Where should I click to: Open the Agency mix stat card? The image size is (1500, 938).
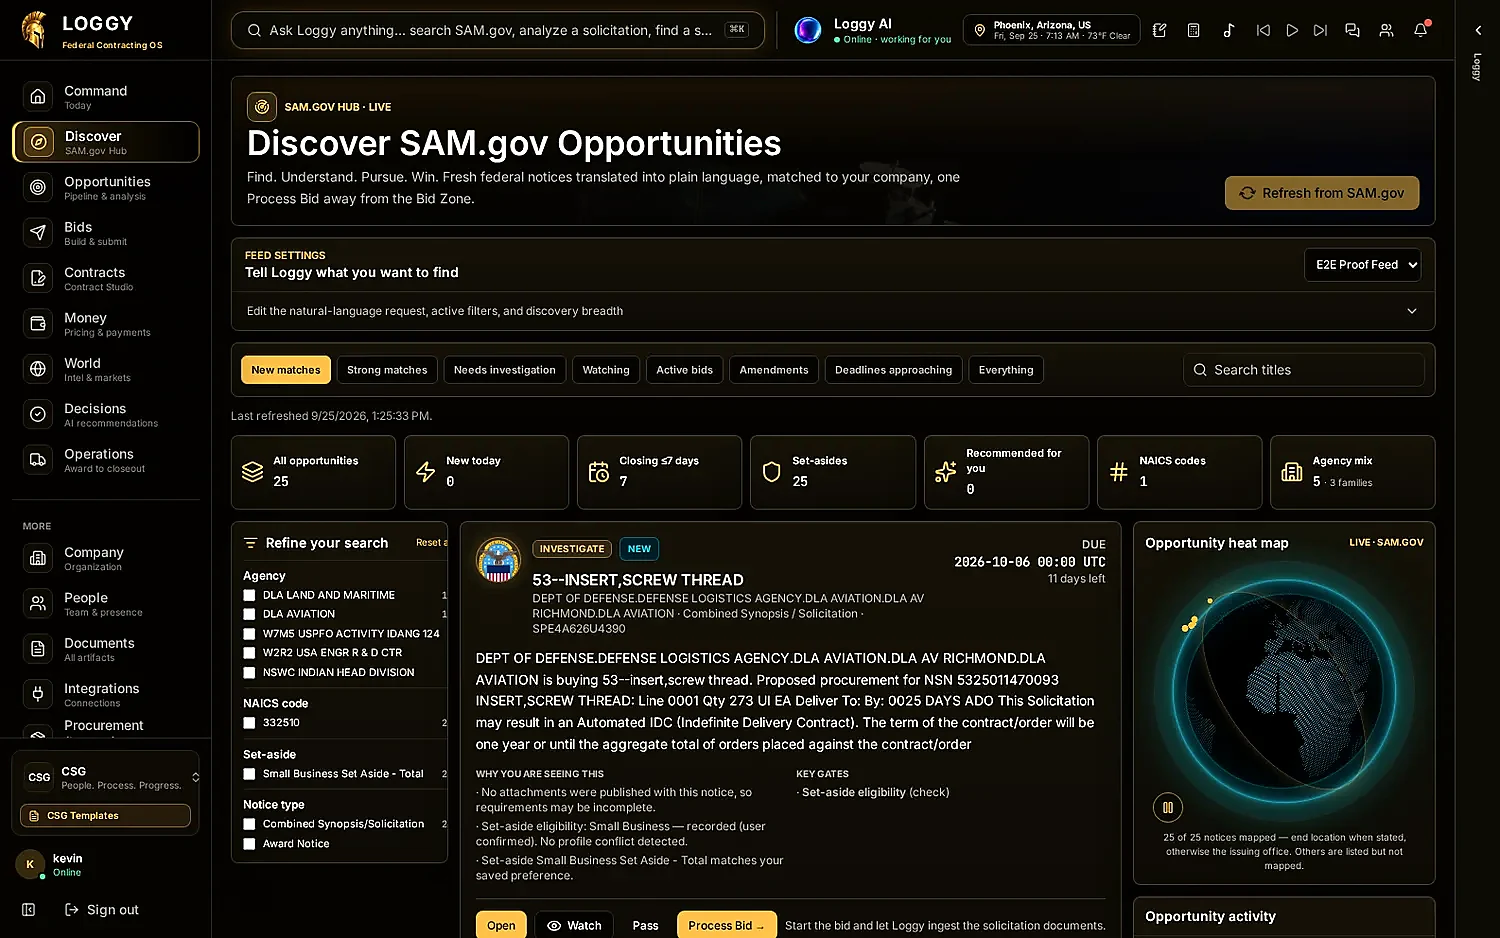coord(1352,472)
